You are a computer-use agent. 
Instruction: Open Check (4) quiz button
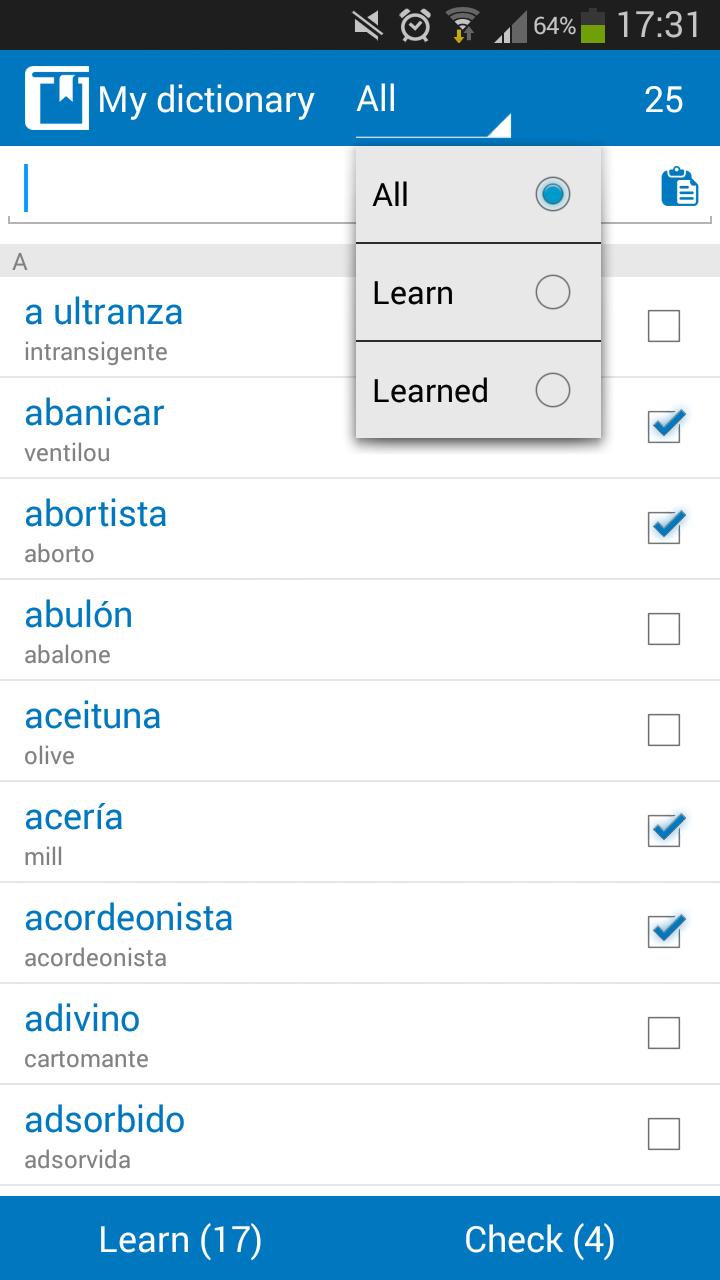coord(540,1239)
